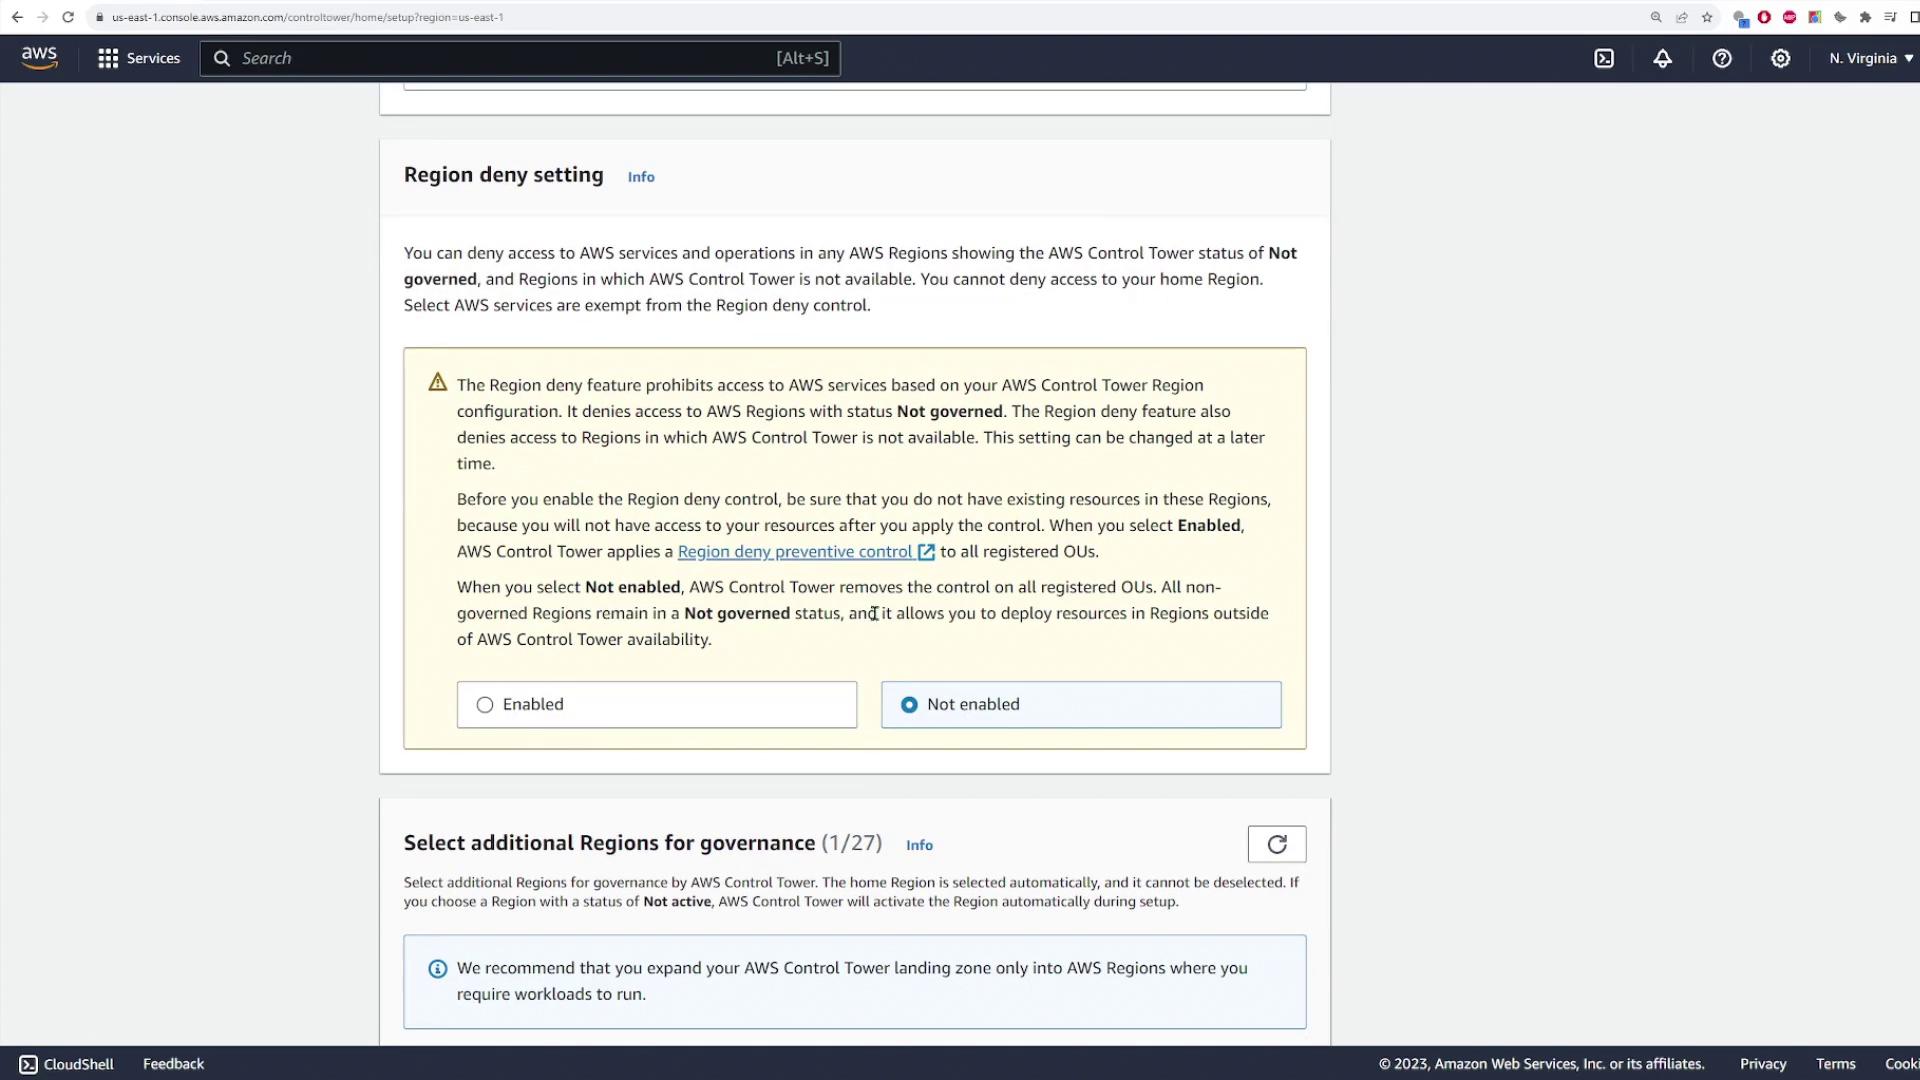
Task: Open the Feedback footer item
Action: pyautogui.click(x=173, y=1064)
